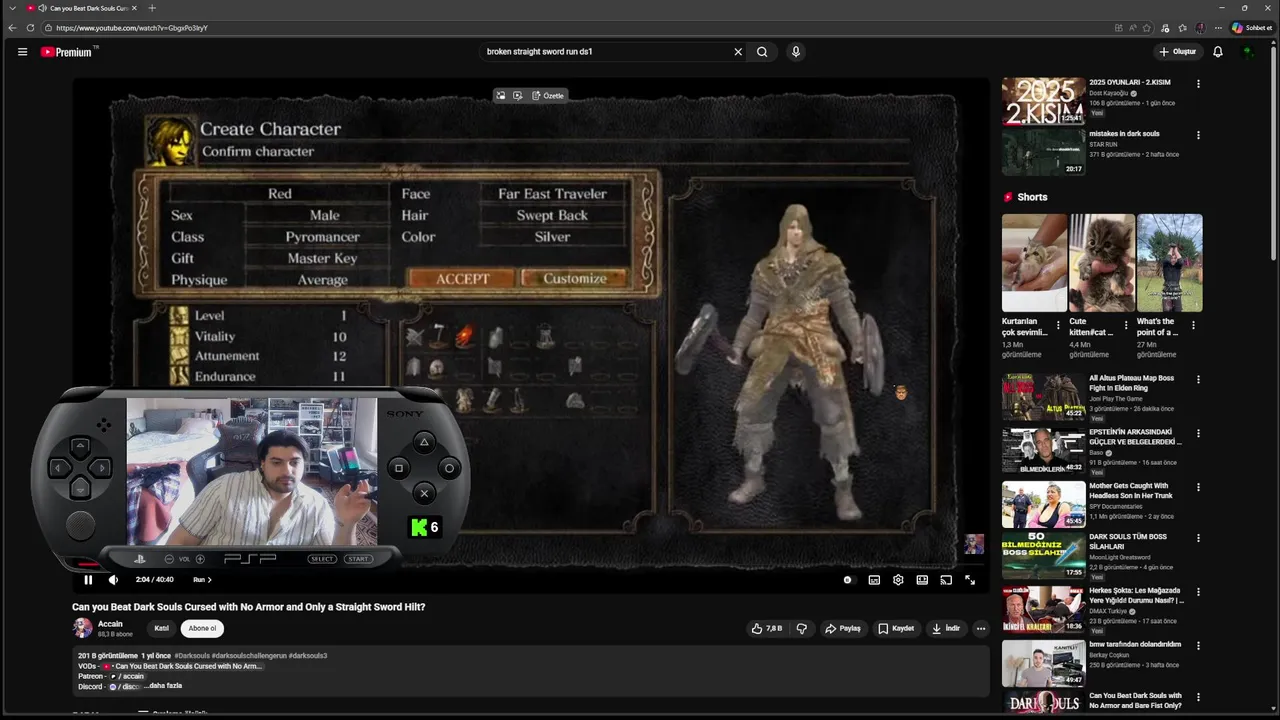This screenshot has width=1280, height=720.
Task: Open Edge favorites list icon
Action: pos(1182,28)
